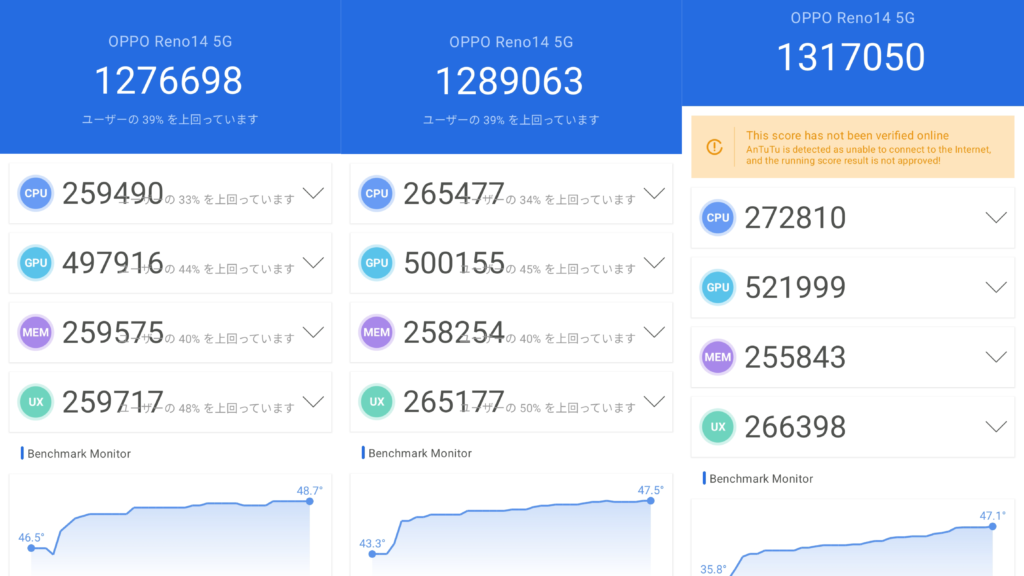Click the total score 1276698

tap(168, 81)
